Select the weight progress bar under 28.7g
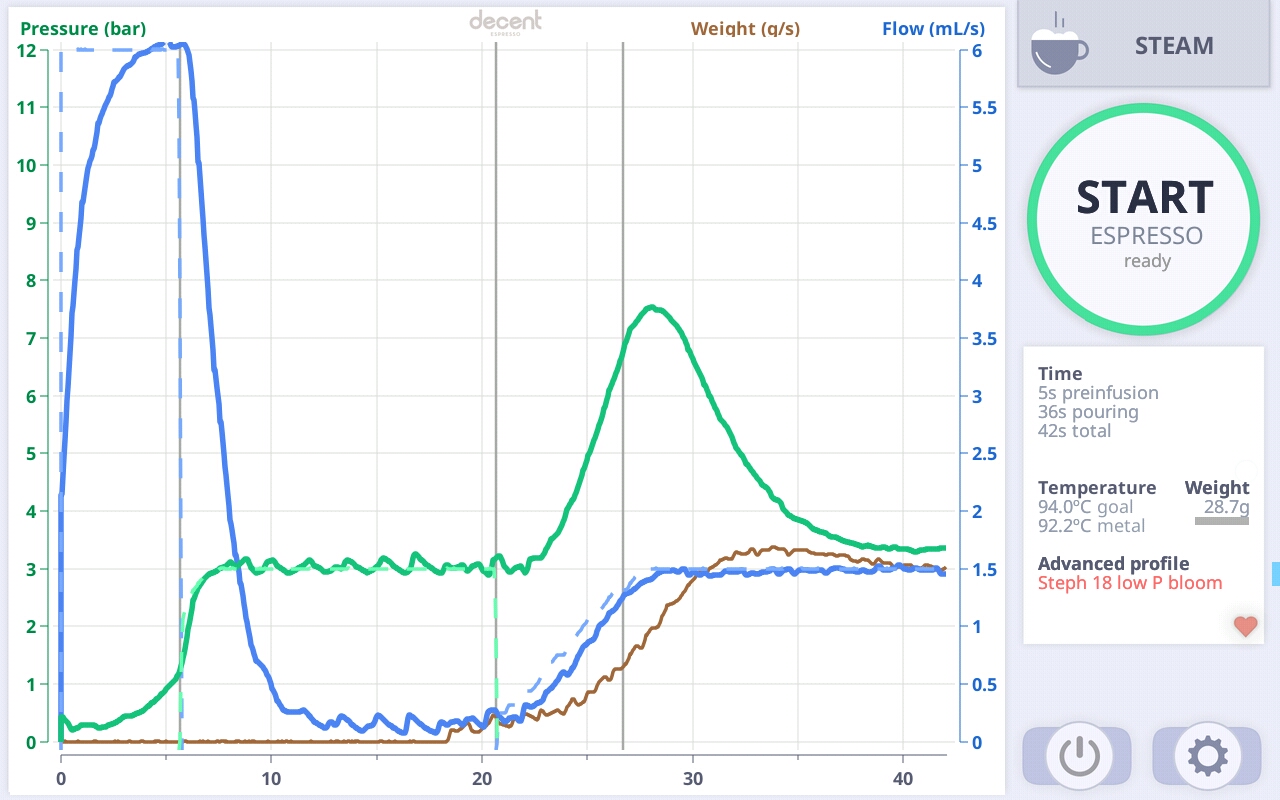The image size is (1280, 800). coord(1221,521)
